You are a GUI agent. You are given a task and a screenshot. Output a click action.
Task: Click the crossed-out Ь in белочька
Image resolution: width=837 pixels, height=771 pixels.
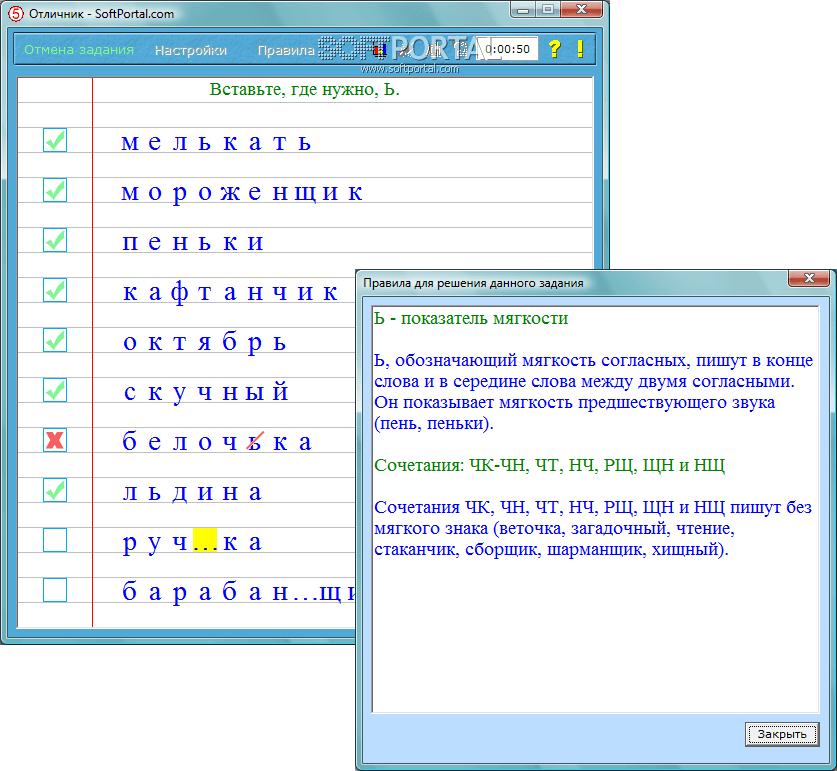point(255,441)
